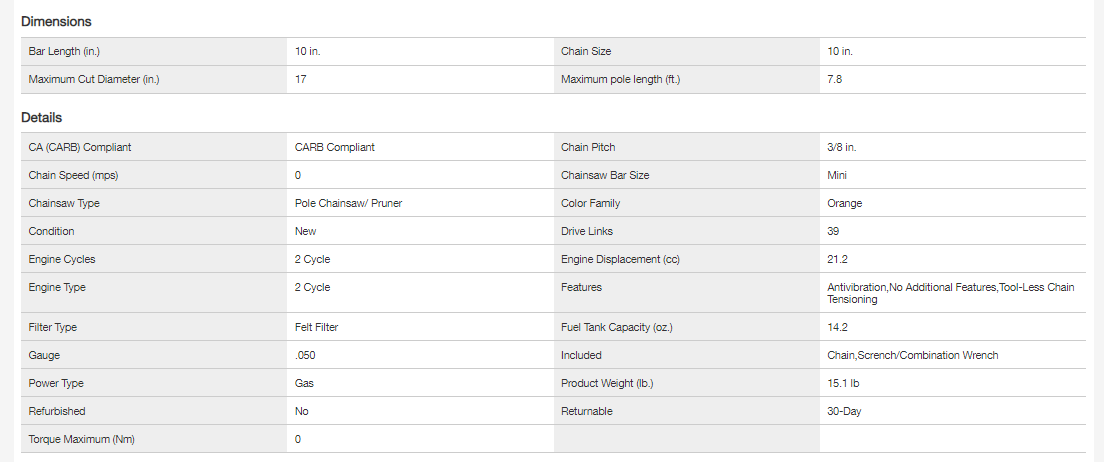The width and height of the screenshot is (1104, 462).
Task: Select Pole Chainsaw/ Pruner text
Action: pos(349,203)
